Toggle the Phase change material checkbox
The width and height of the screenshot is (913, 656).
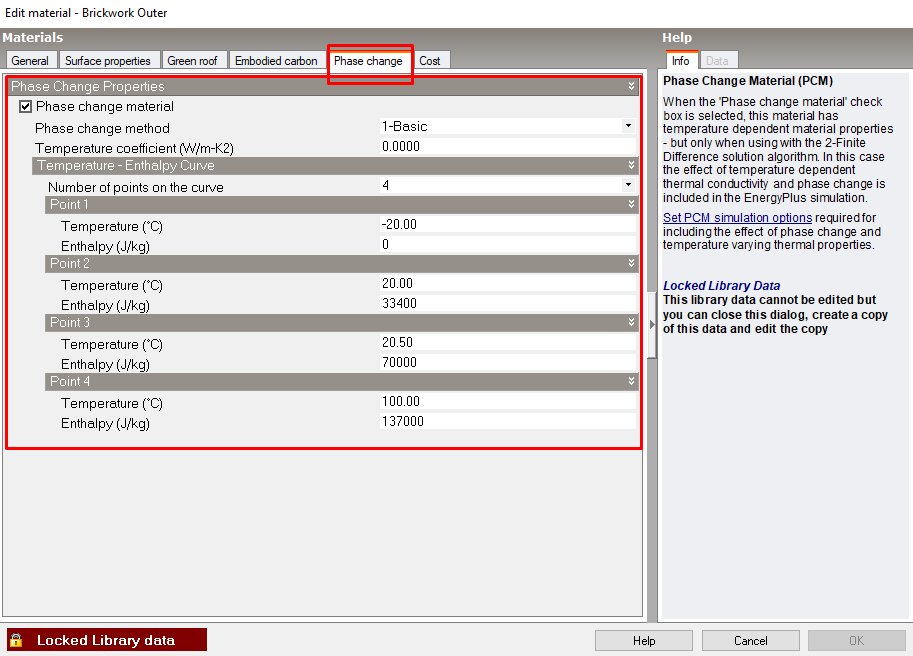[25, 107]
